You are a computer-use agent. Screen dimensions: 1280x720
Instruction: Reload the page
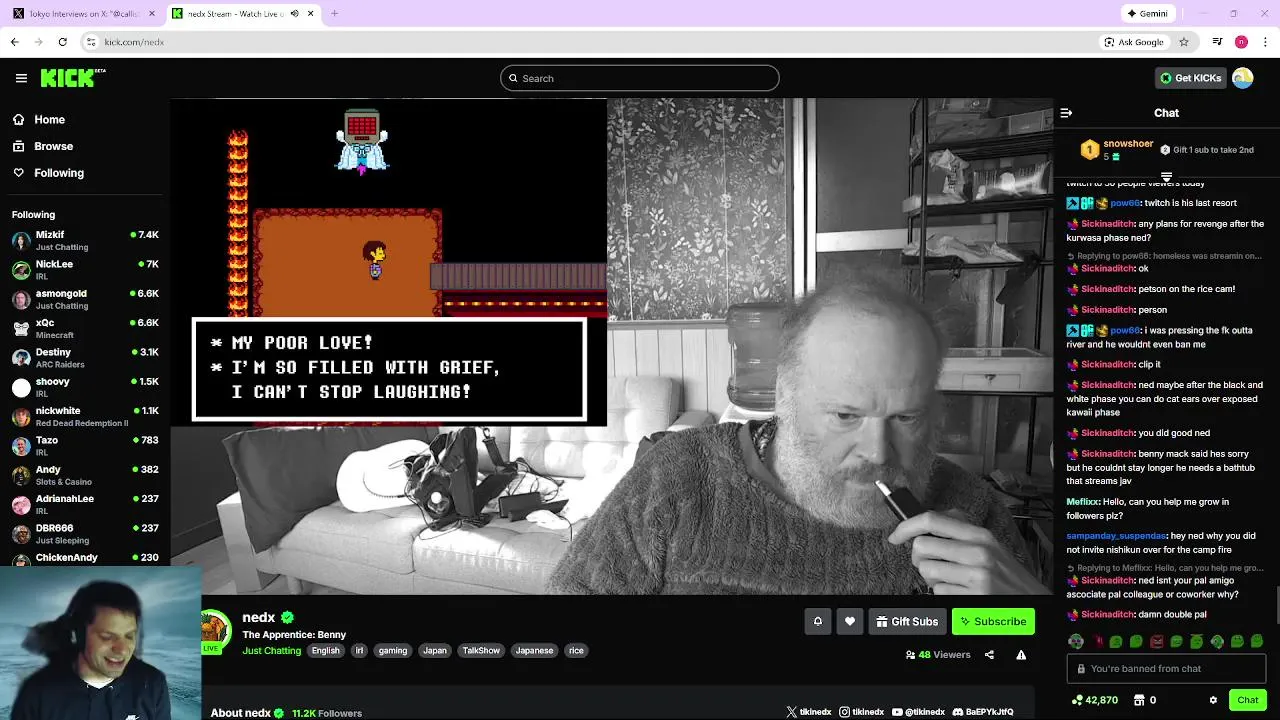[x=62, y=42]
